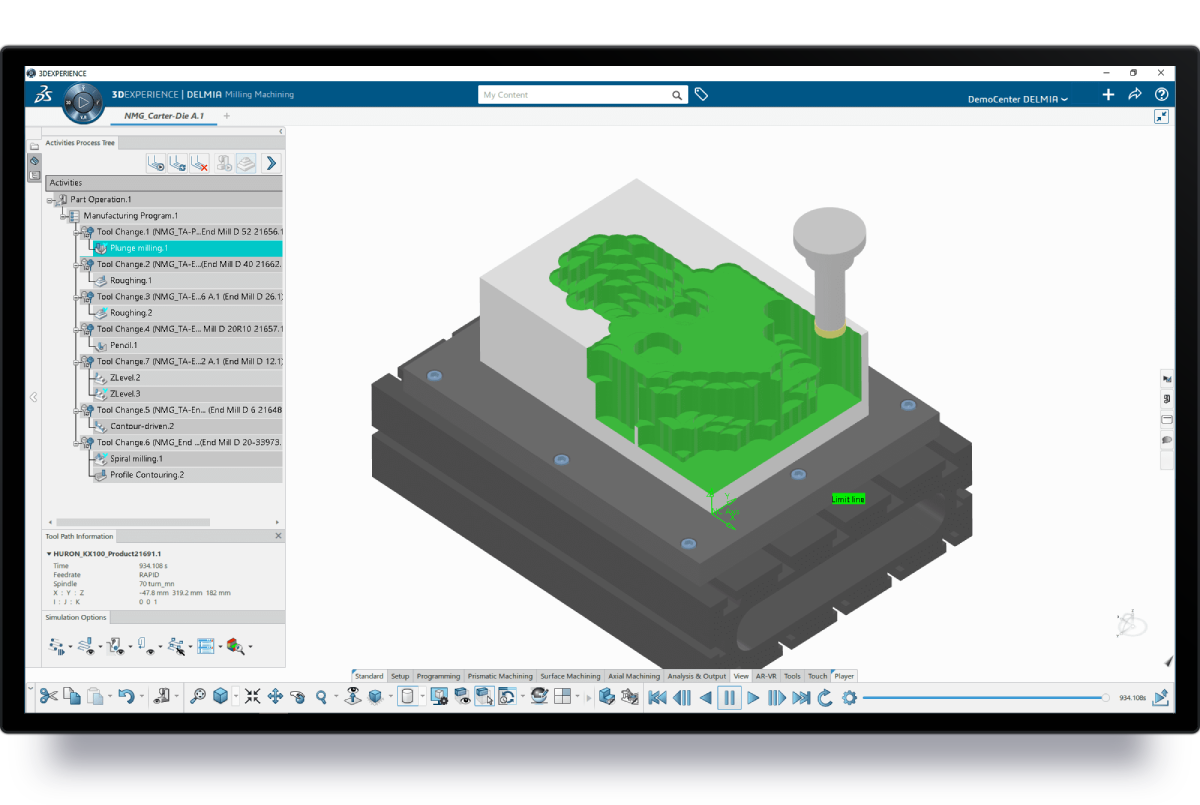Image resolution: width=1200 pixels, height=805 pixels.
Task: Close the Tool Path Information panel
Action: [279, 536]
